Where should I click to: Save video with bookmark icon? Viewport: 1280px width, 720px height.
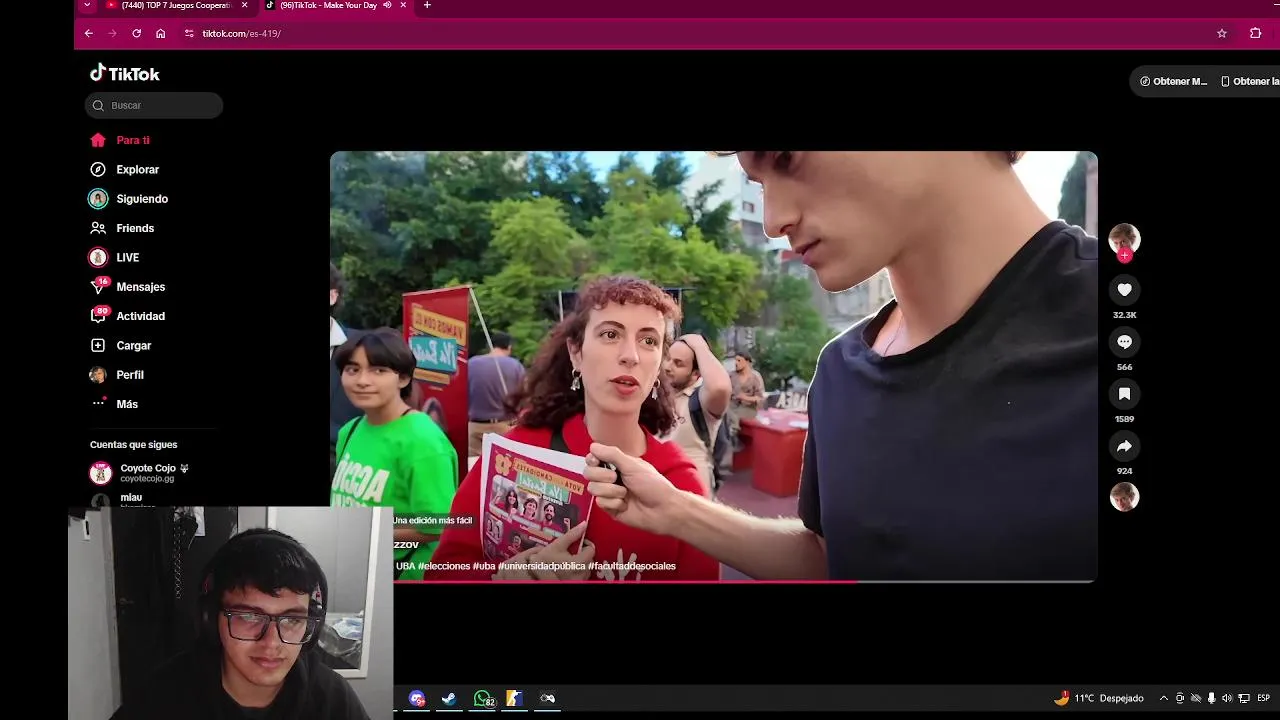pyautogui.click(x=1124, y=394)
